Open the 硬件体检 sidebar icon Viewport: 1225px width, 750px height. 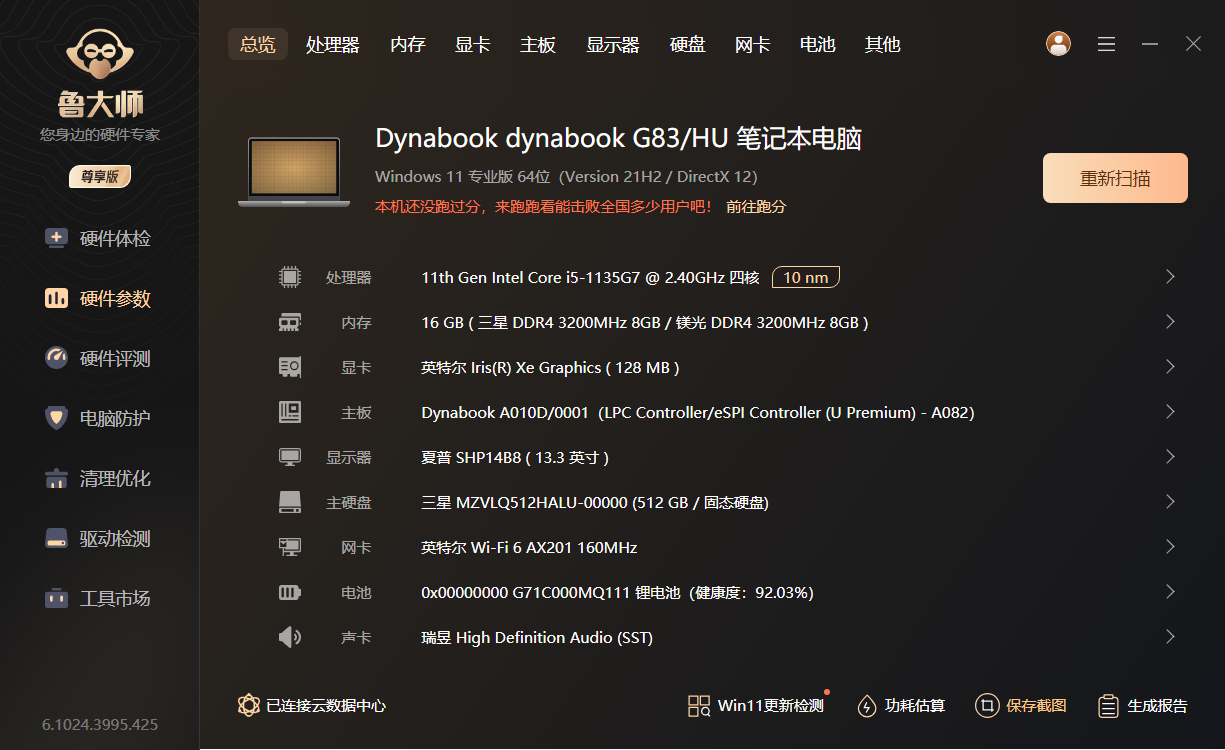(57, 239)
